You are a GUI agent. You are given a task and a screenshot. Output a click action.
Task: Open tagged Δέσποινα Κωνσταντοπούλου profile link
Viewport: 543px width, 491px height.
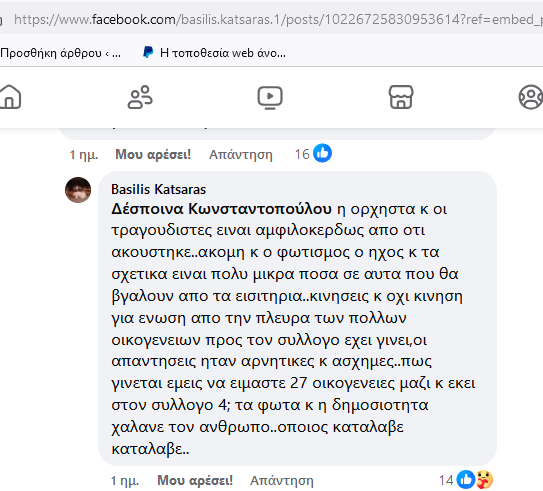coord(221,209)
